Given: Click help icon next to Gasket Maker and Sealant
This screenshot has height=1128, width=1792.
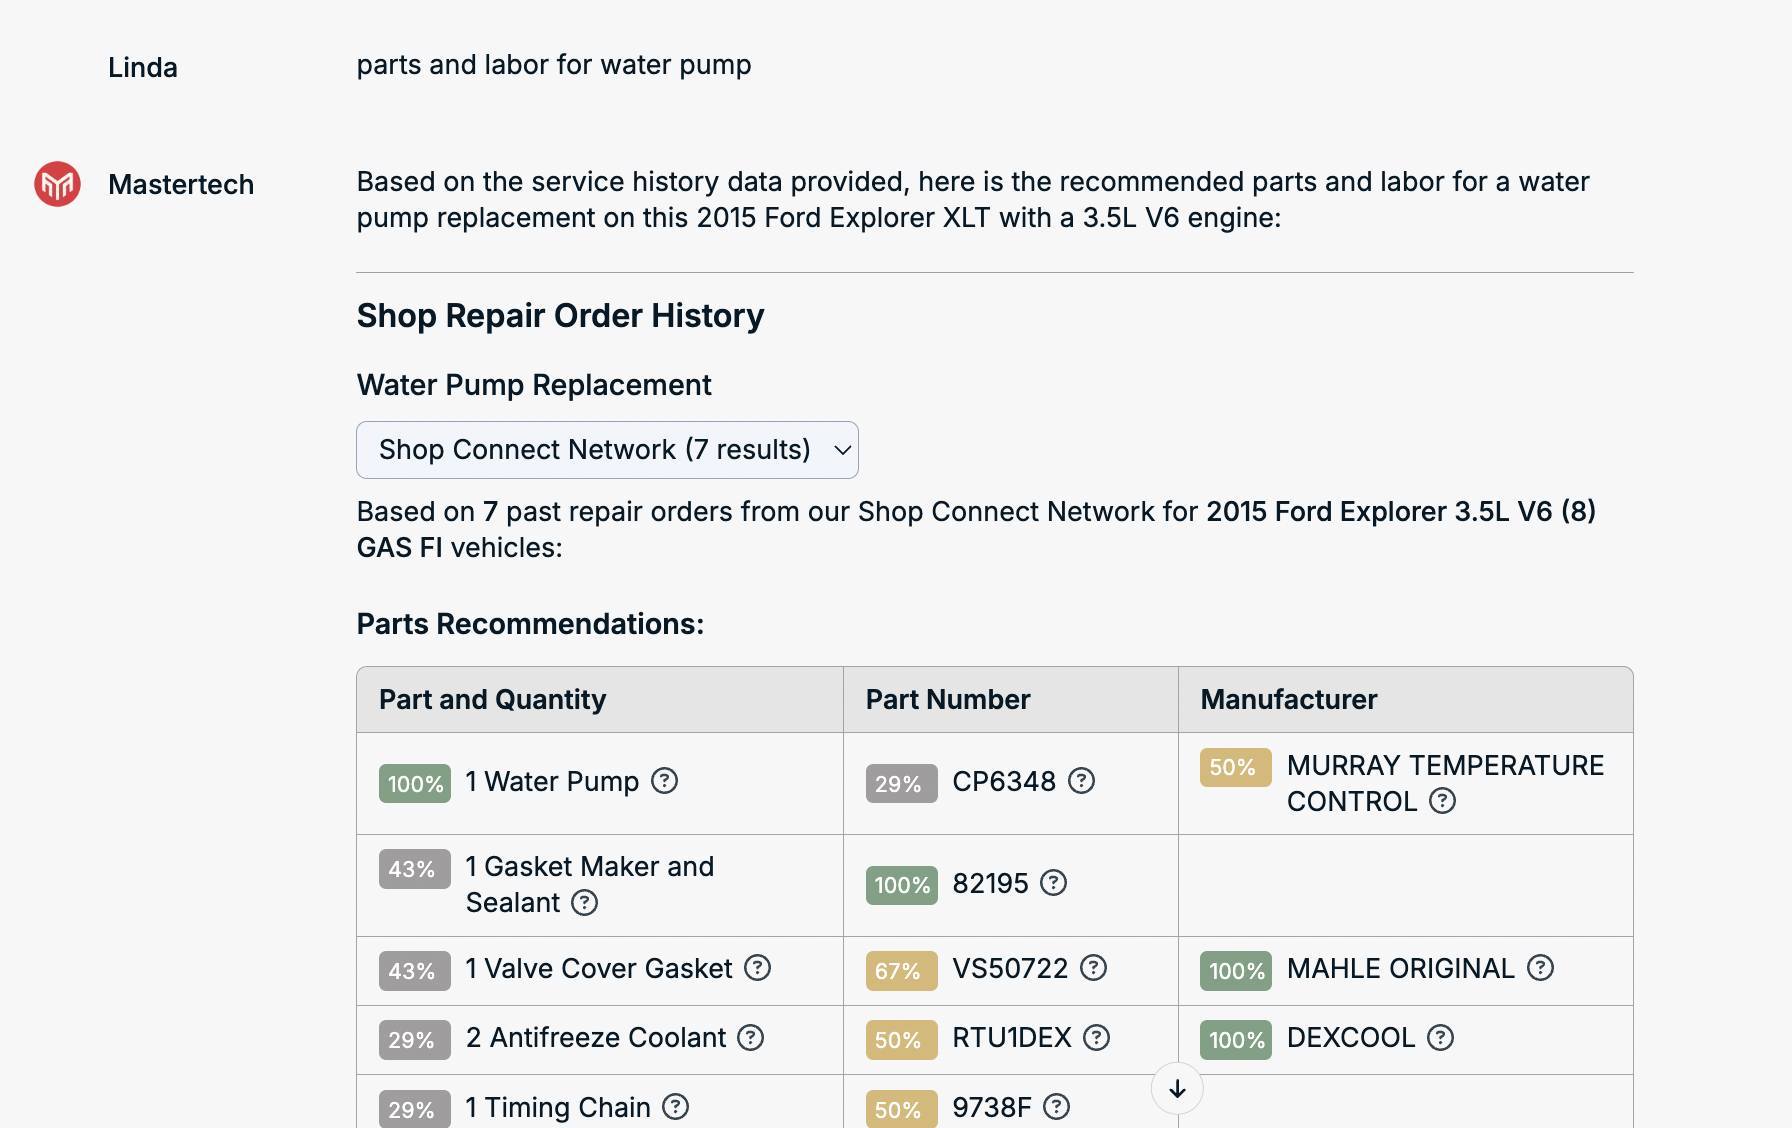Looking at the screenshot, I should (x=584, y=902).
